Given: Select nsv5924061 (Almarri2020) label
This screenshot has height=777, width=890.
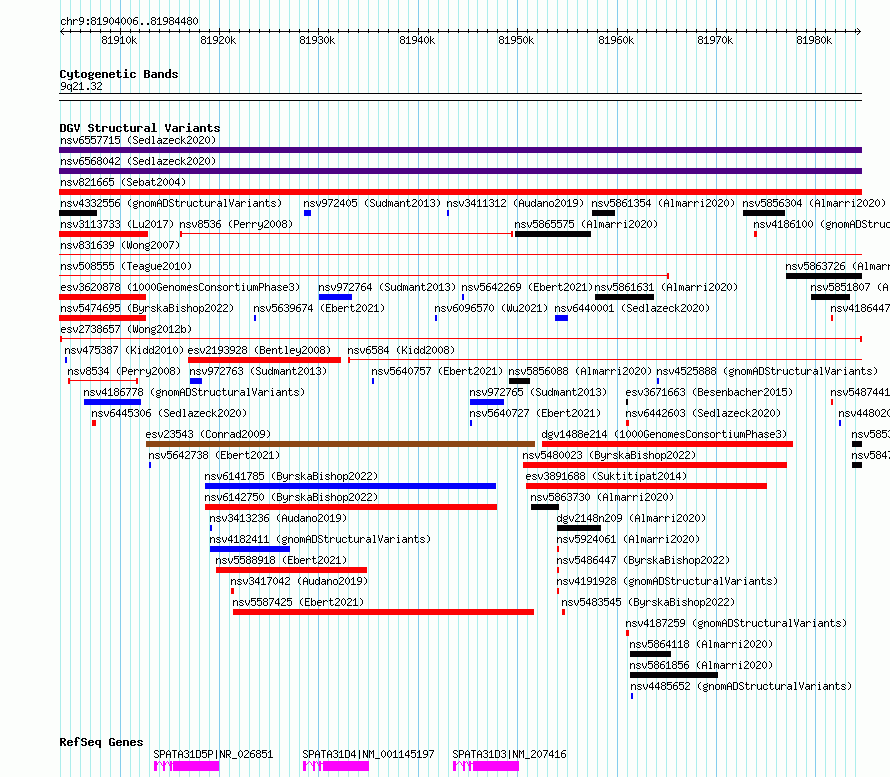Looking at the screenshot, I should [x=628, y=539].
